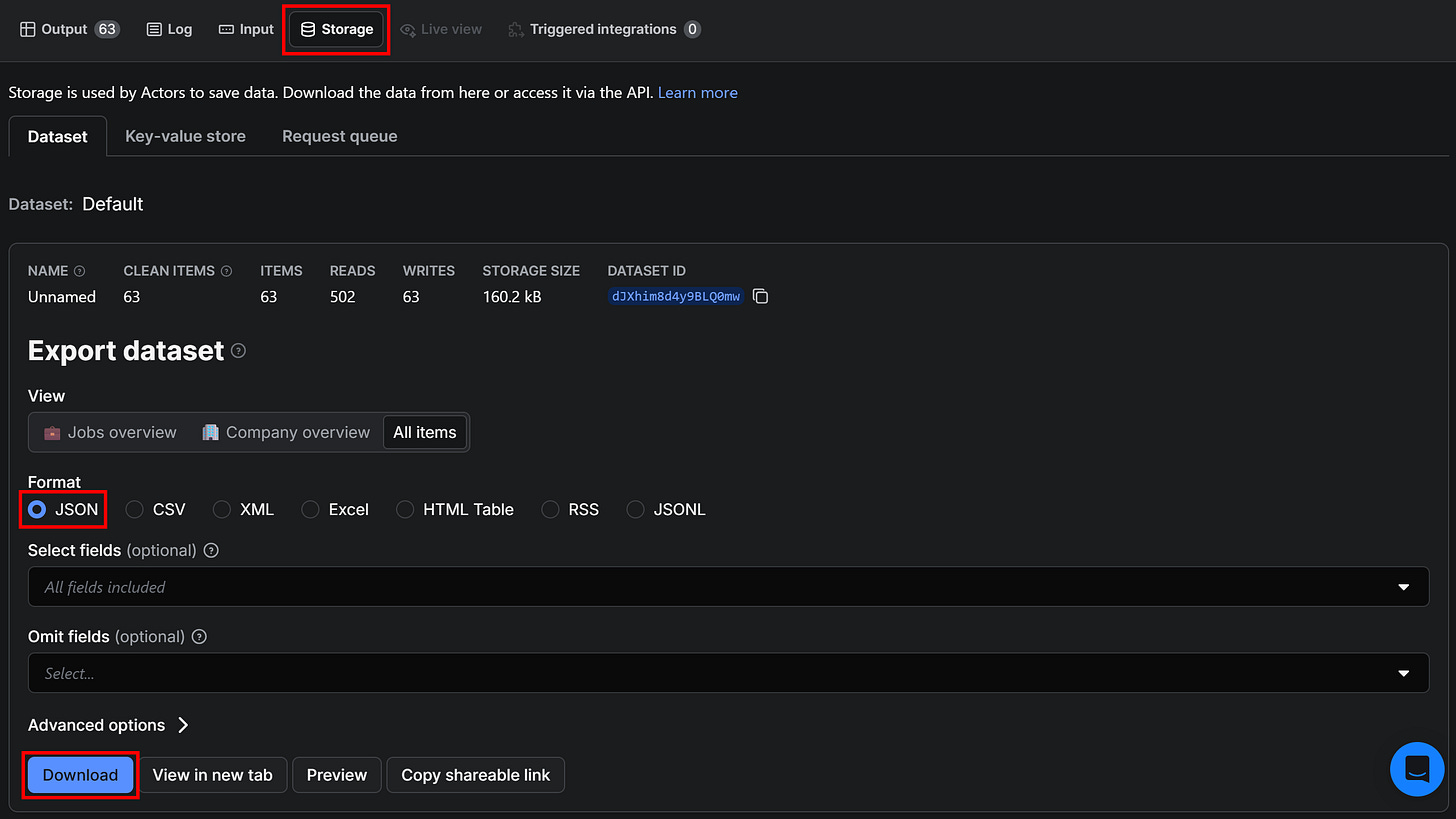Select the Jobs overview view
Screen dimensions: 1456x819
tap(110, 432)
